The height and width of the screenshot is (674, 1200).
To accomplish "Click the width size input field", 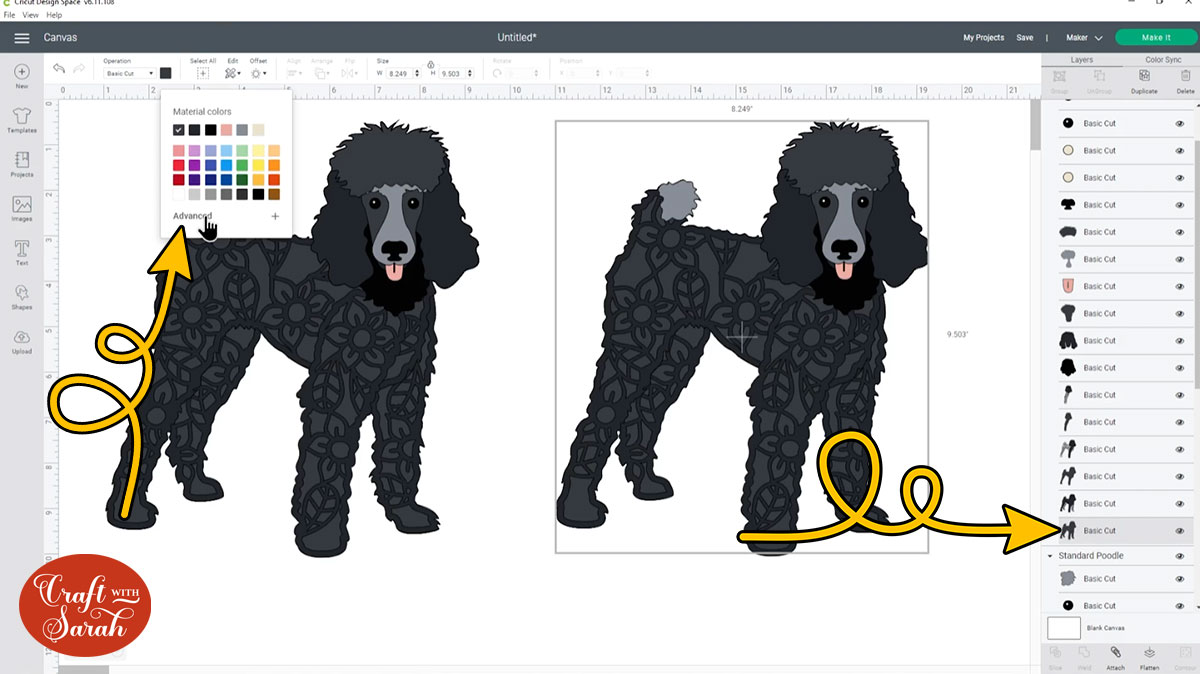I will (400, 73).
